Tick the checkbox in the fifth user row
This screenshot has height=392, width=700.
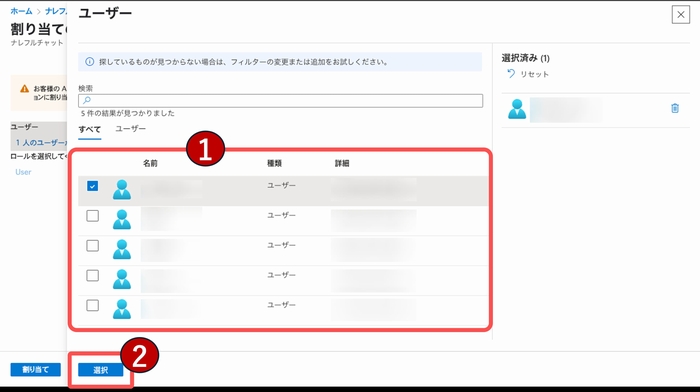(x=92, y=305)
